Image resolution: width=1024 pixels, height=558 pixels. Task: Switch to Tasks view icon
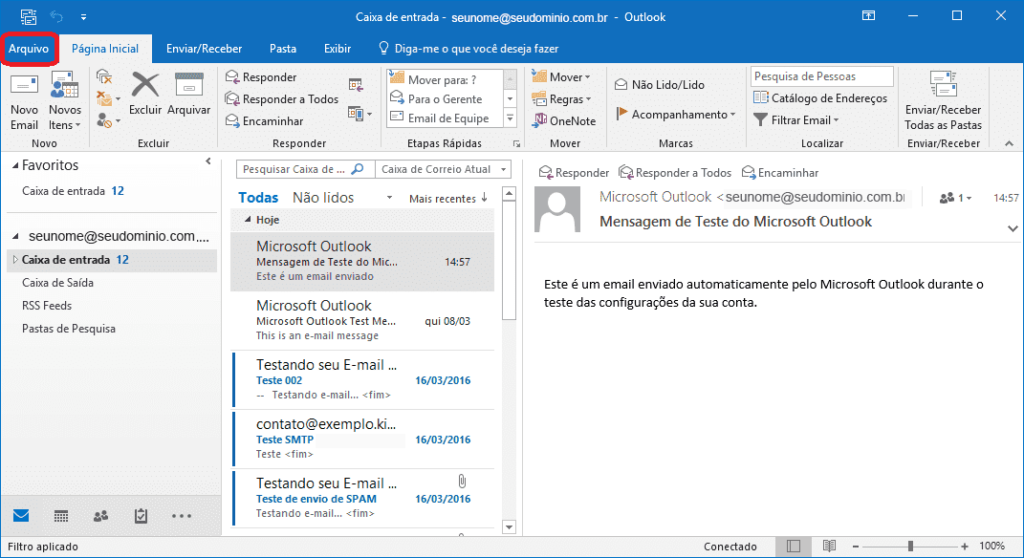pyautogui.click(x=140, y=516)
